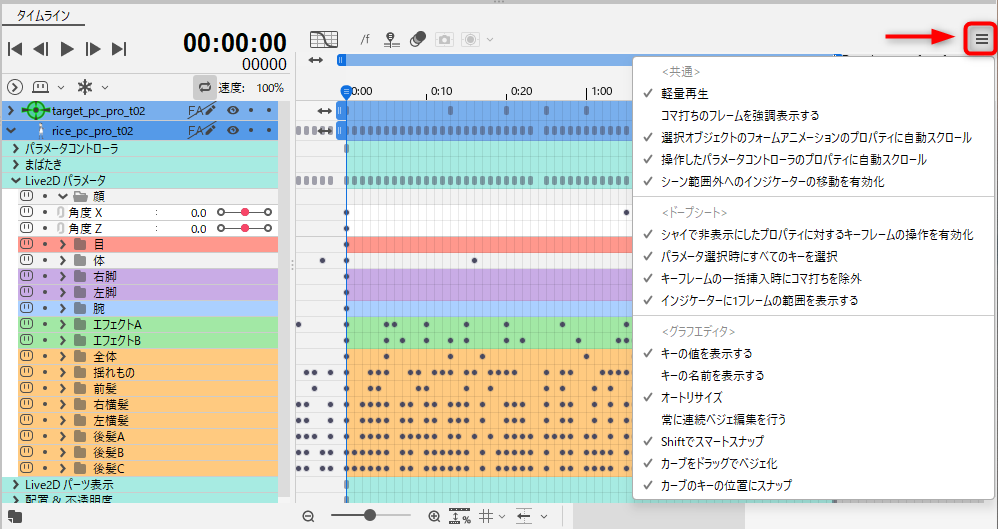Click the shy icon on 体 row
Image resolution: width=998 pixels, height=529 pixels.
tap(26, 260)
